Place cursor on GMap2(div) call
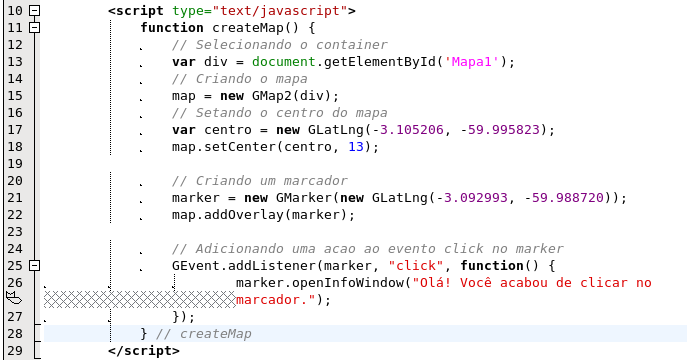The height and width of the screenshot is (360, 690). [x=291, y=96]
